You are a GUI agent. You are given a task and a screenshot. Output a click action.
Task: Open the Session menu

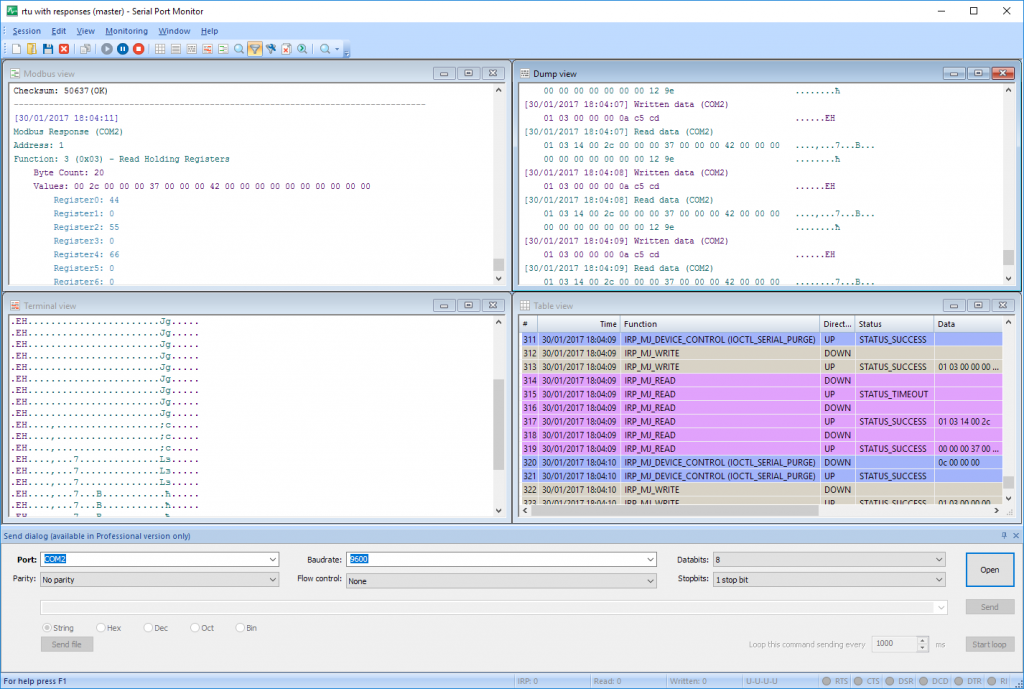[x=26, y=31]
